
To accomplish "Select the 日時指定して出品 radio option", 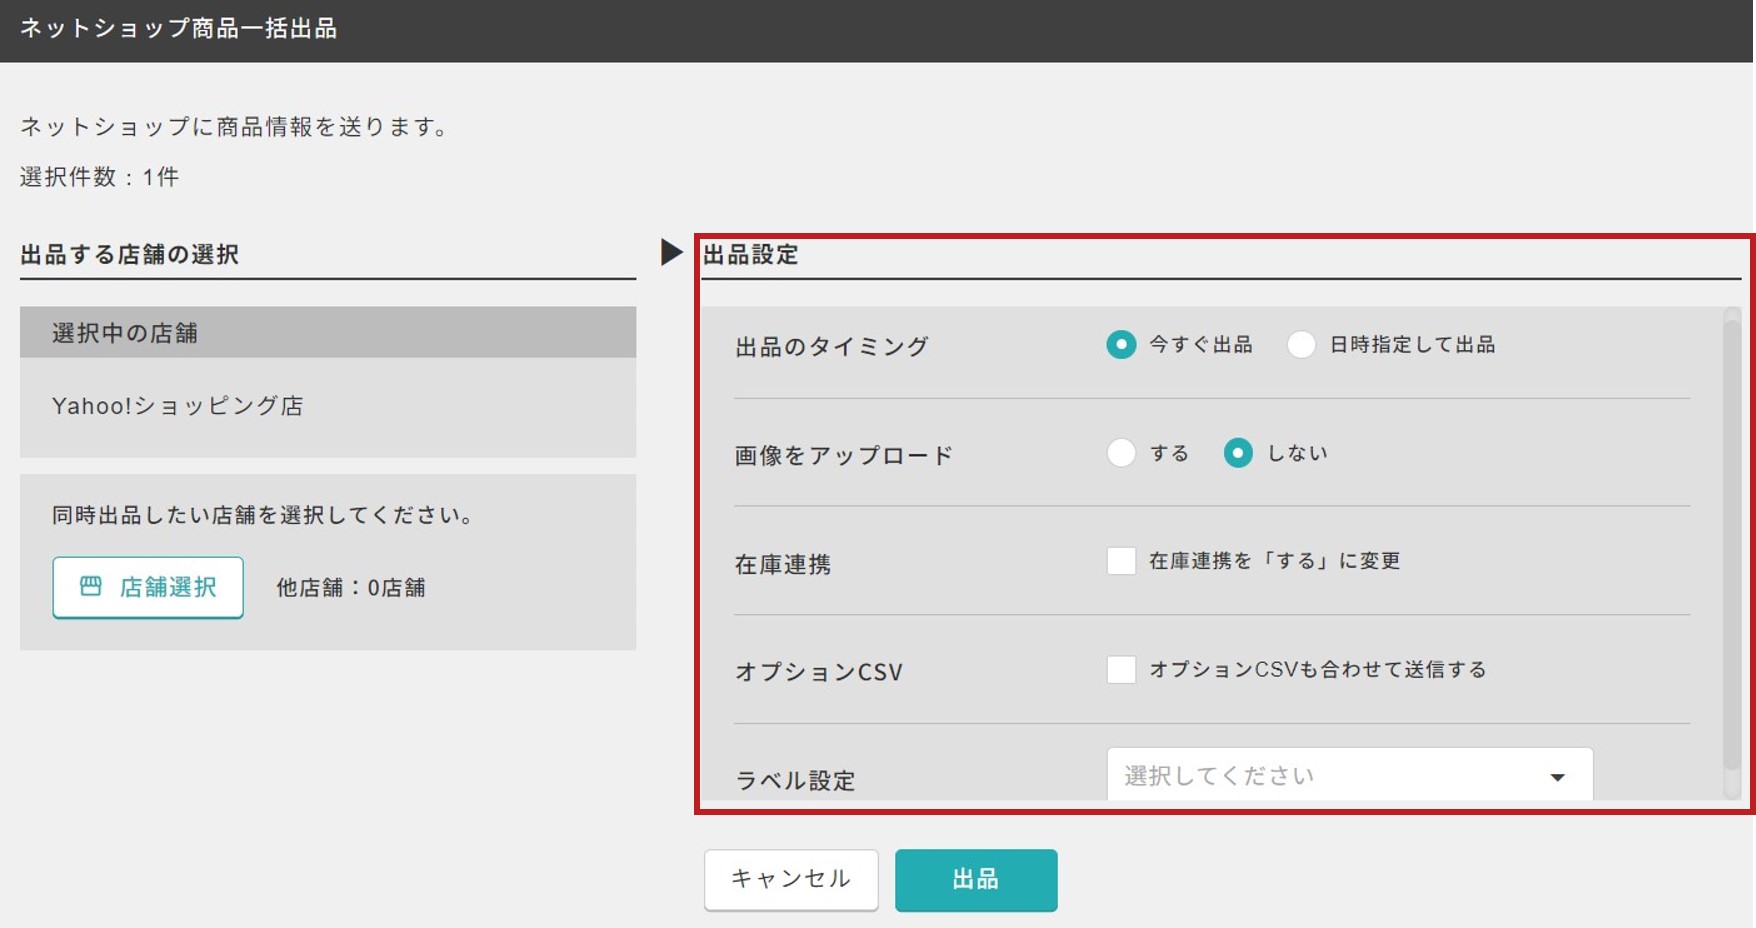I will pyautogui.click(x=1301, y=345).
